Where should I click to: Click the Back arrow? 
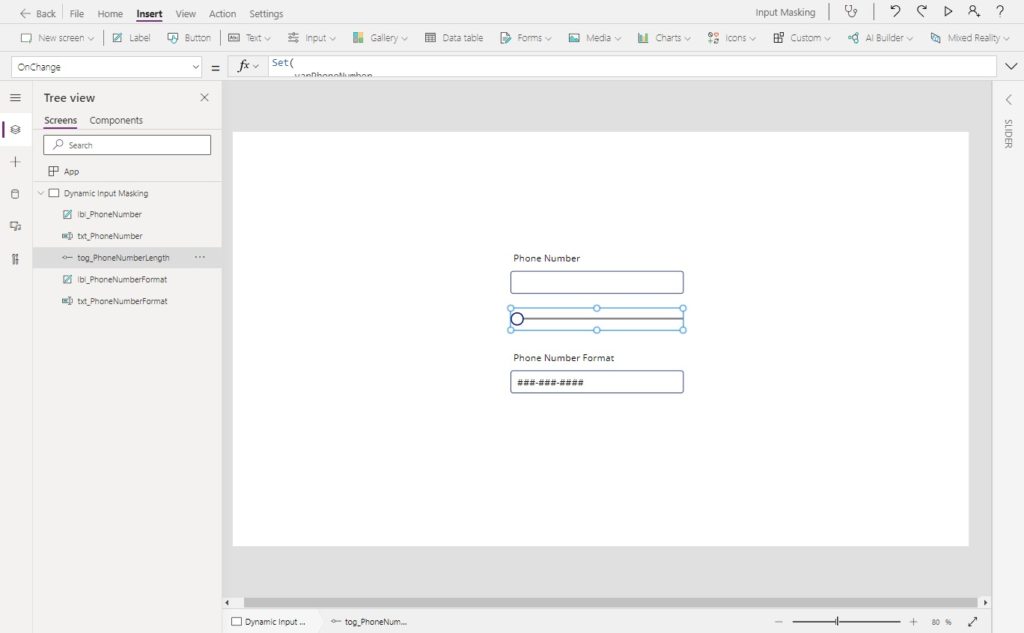pos(25,13)
